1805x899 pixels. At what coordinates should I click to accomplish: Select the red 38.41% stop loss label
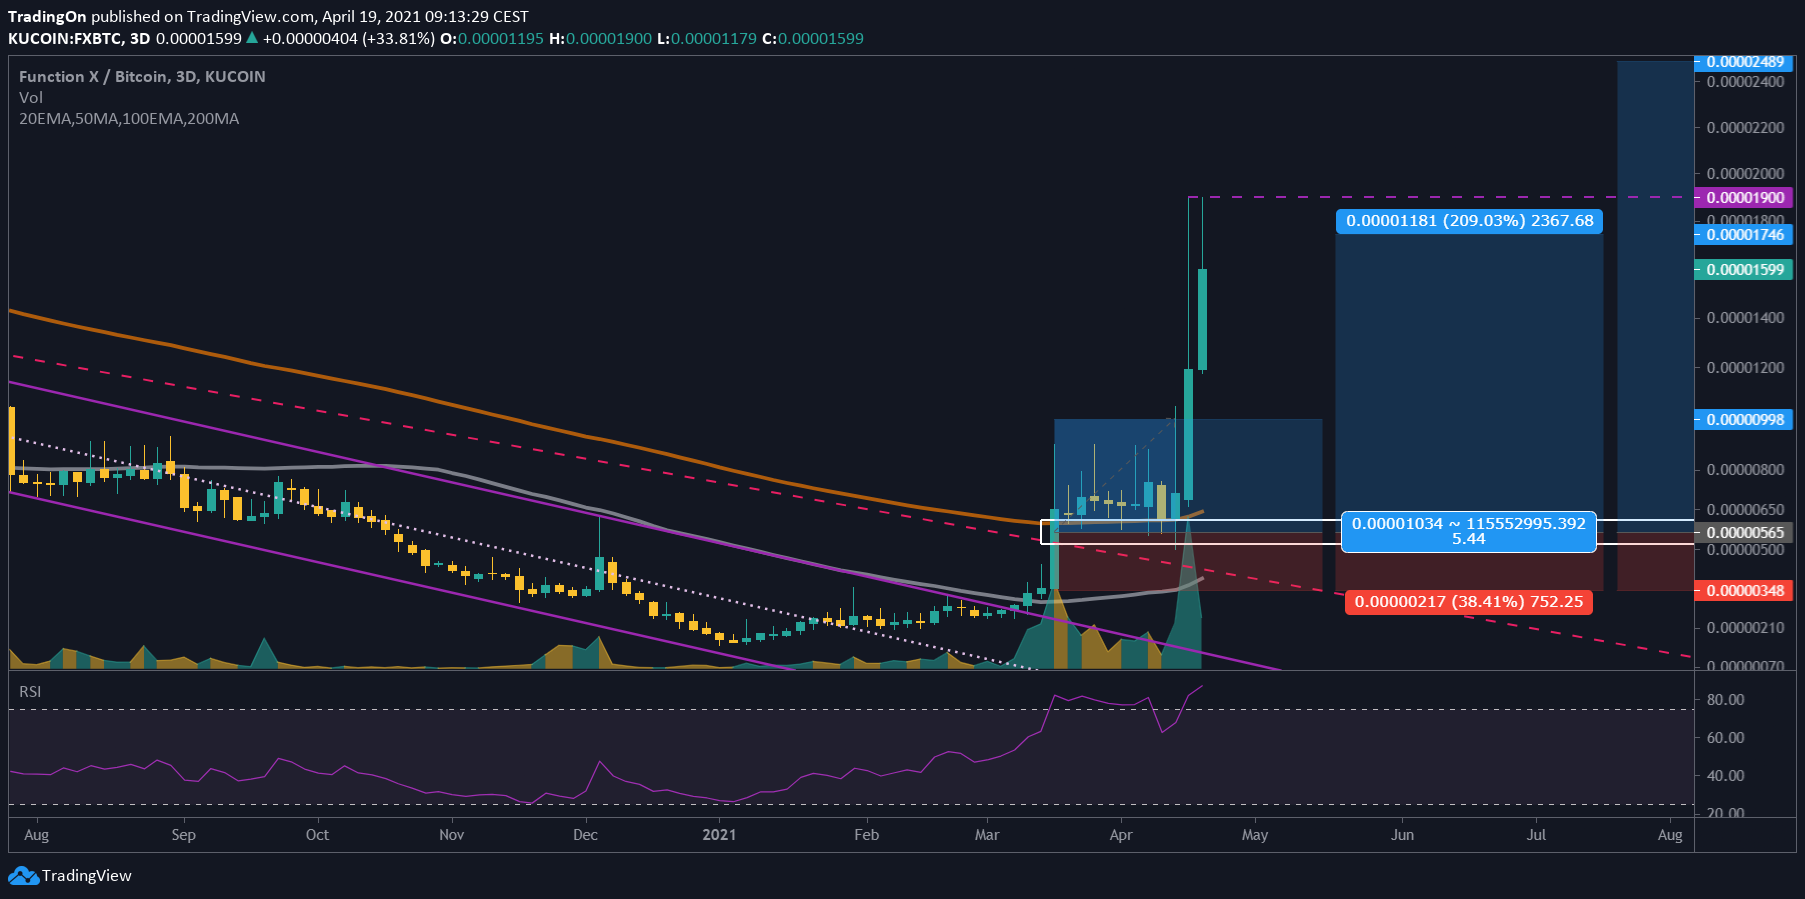click(1469, 602)
